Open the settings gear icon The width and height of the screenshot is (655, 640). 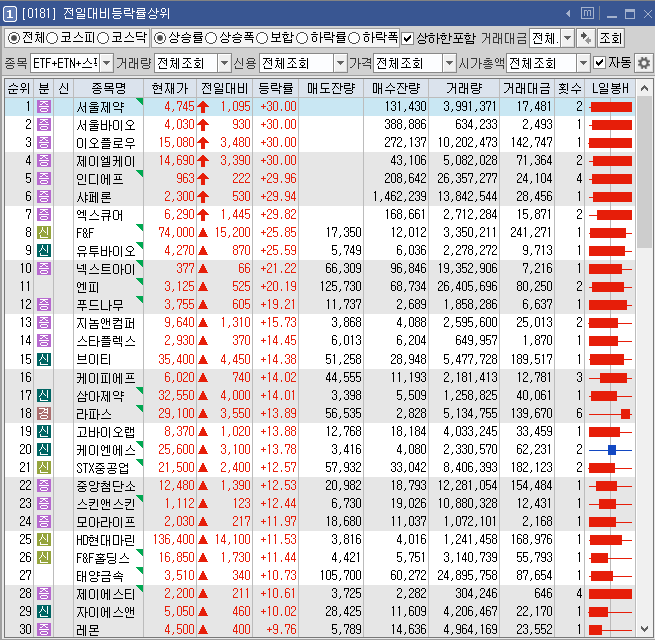pos(644,63)
